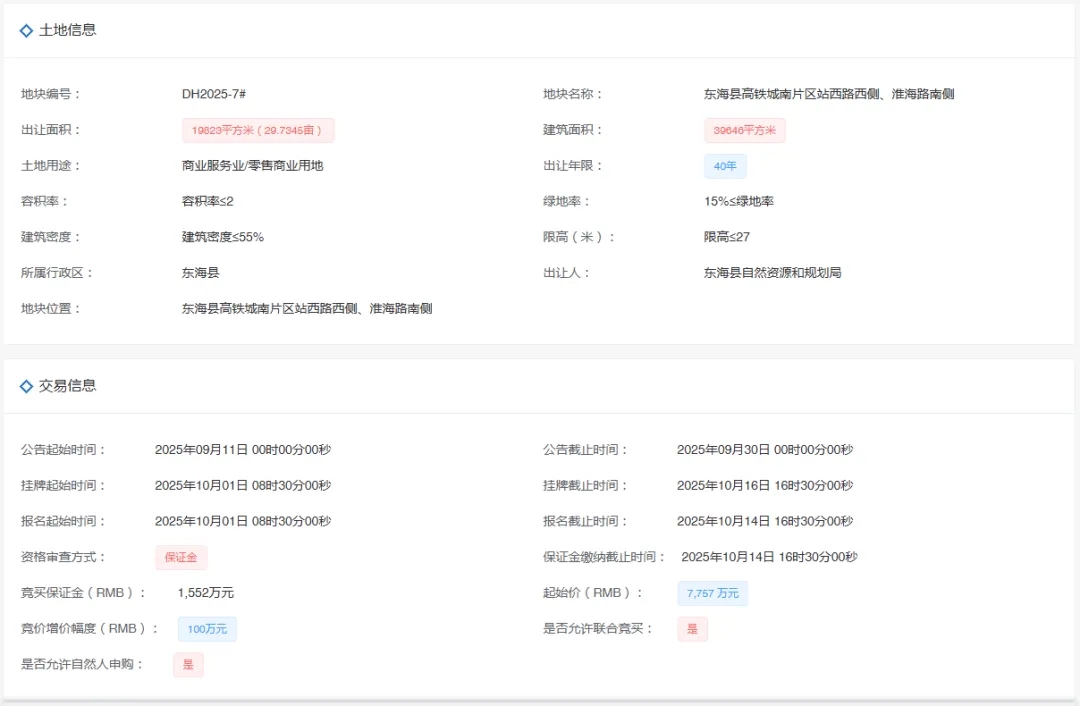Select the 土地信息 section heading
The height and width of the screenshot is (706, 1080).
coord(67,30)
